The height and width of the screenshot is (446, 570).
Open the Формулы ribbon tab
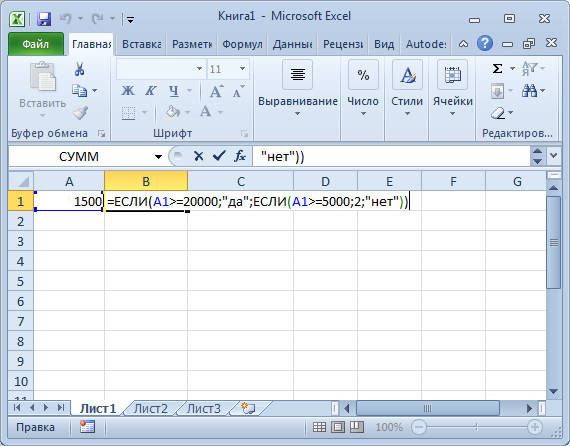[x=242, y=44]
